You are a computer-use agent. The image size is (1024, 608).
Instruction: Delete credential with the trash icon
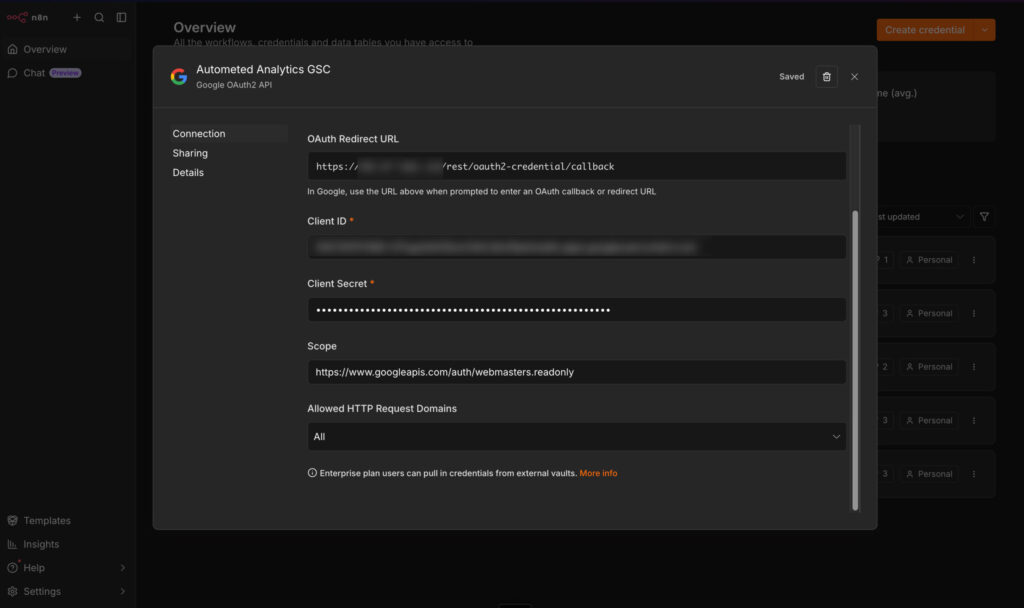point(826,76)
